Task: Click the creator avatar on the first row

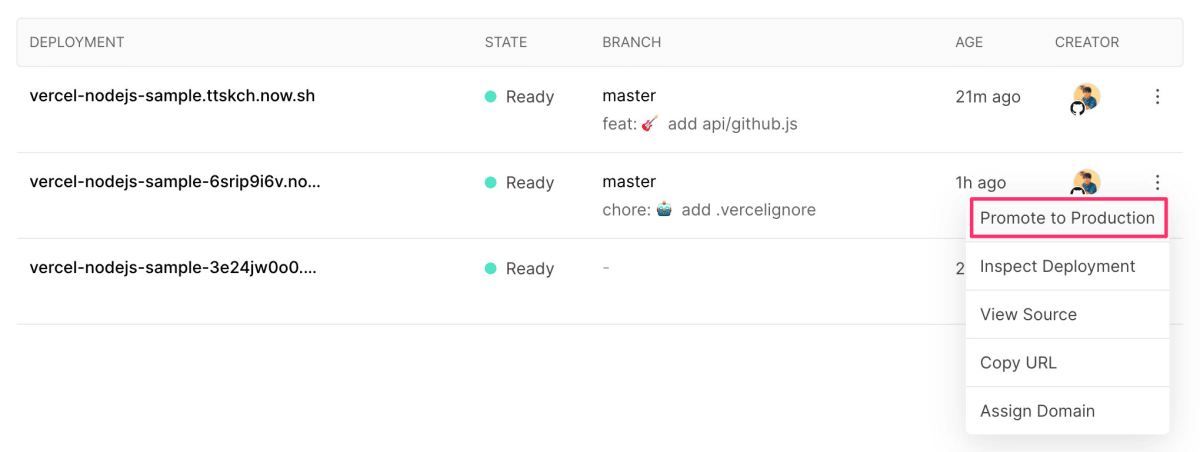Action: [x=1086, y=98]
